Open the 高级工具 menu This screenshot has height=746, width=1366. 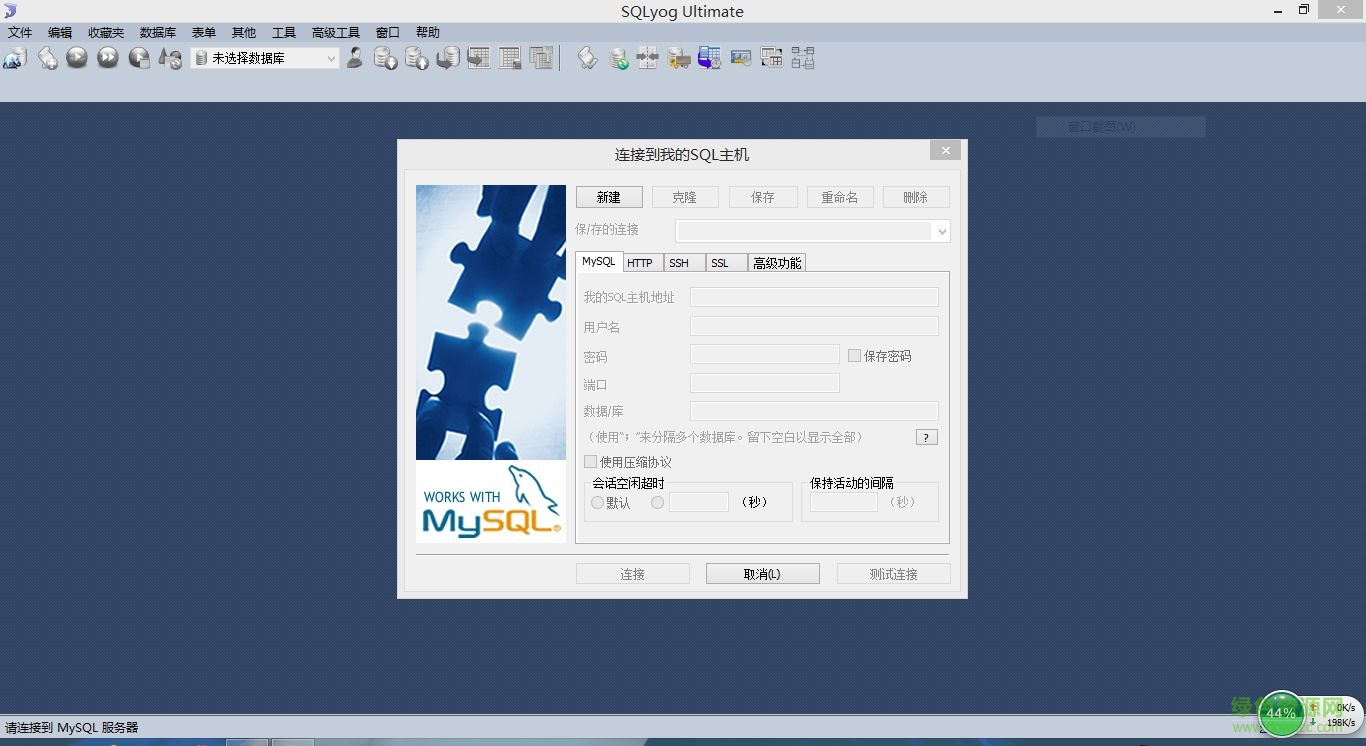(336, 31)
